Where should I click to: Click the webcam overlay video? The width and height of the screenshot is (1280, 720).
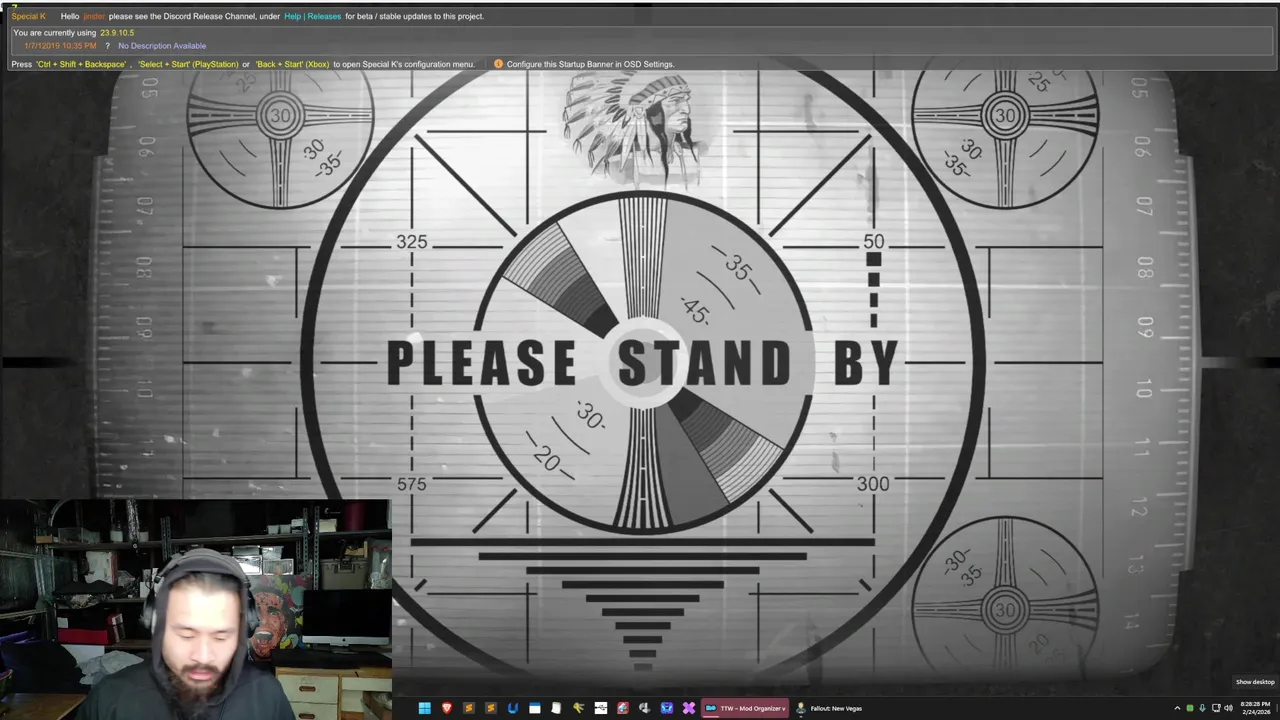click(x=196, y=610)
